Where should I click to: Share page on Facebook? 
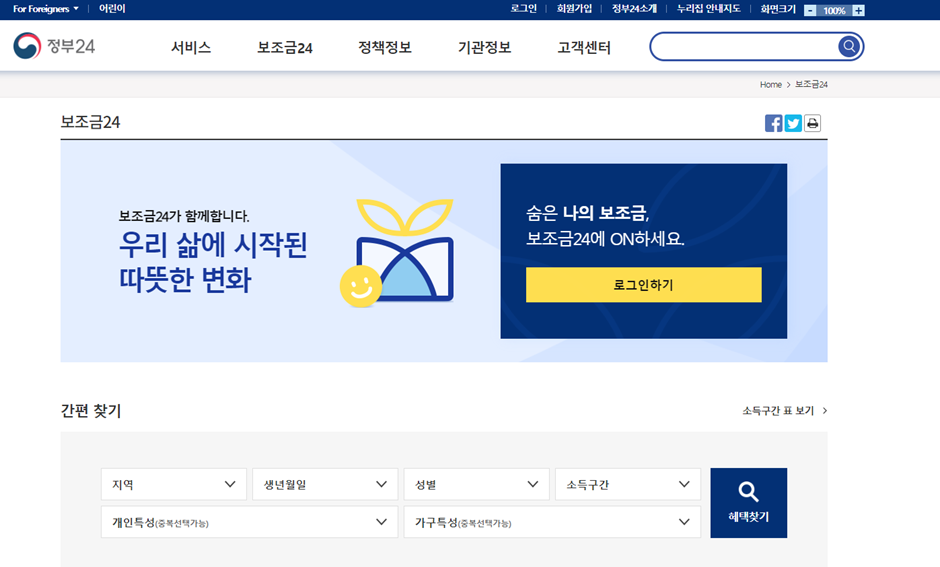[773, 123]
